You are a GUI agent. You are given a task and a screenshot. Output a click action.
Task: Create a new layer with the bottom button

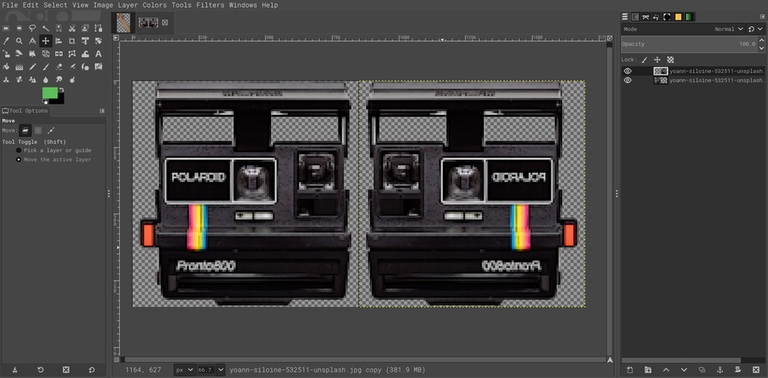tap(630, 369)
